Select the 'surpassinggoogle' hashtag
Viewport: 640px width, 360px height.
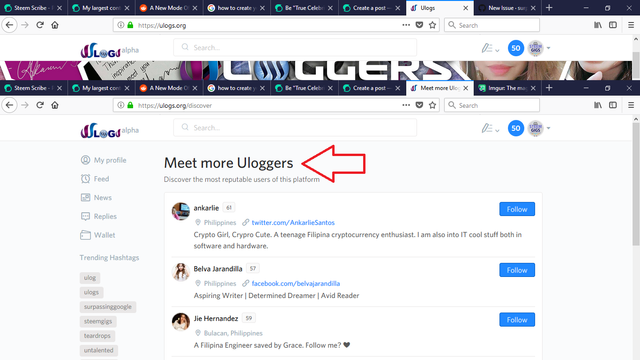pyautogui.click(x=108, y=307)
